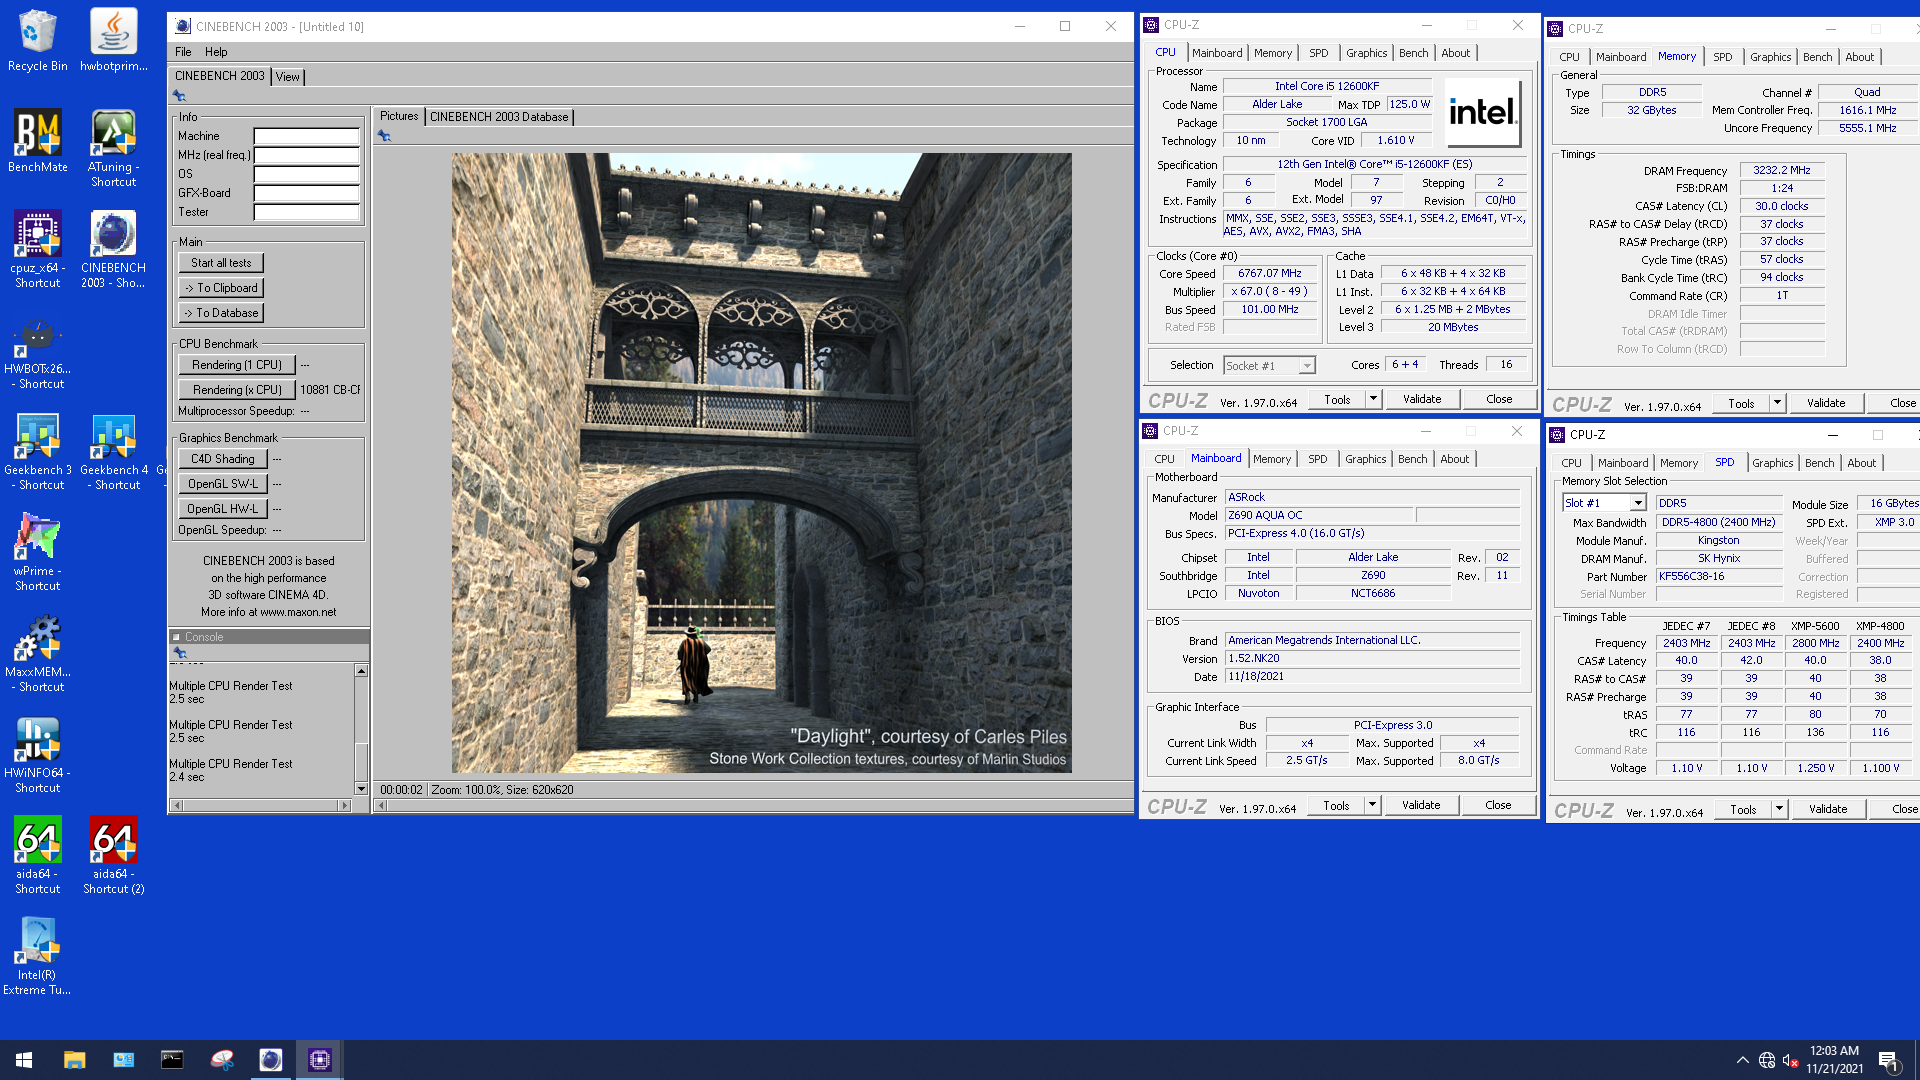This screenshot has width=1920, height=1080.
Task: Click Close in Mainboard CPU-Z window
Action: 1498,805
